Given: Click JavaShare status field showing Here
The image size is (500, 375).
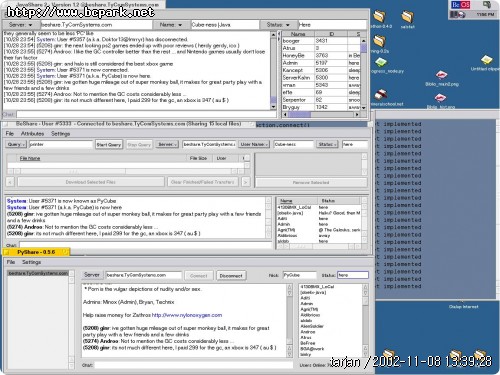Looking at the screenshot, I should pos(332,25).
